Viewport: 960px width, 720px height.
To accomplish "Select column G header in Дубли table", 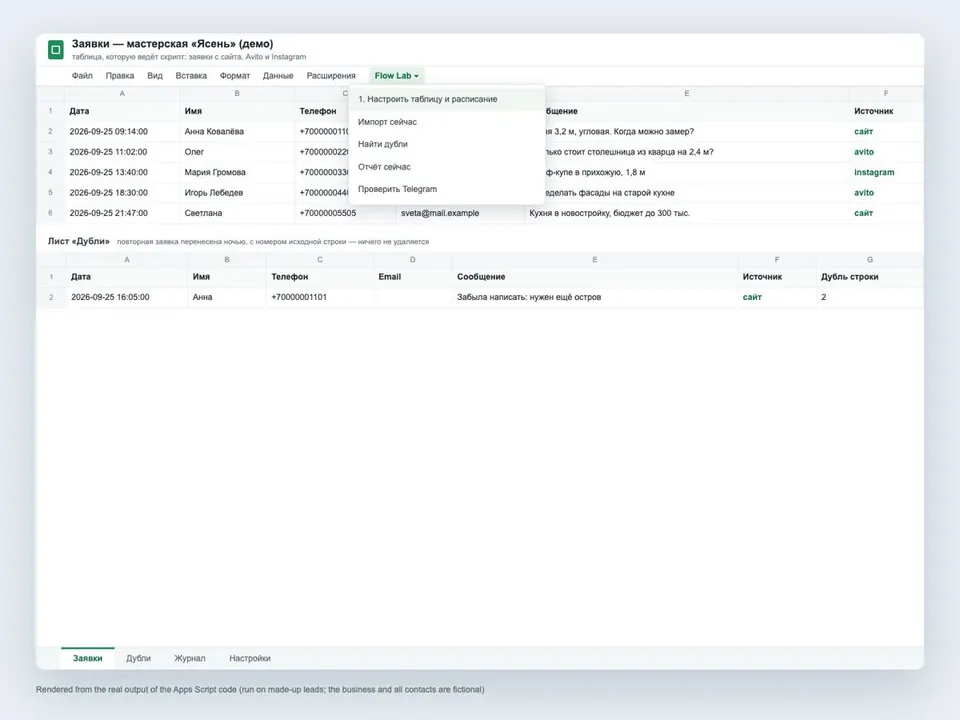I will point(870,260).
